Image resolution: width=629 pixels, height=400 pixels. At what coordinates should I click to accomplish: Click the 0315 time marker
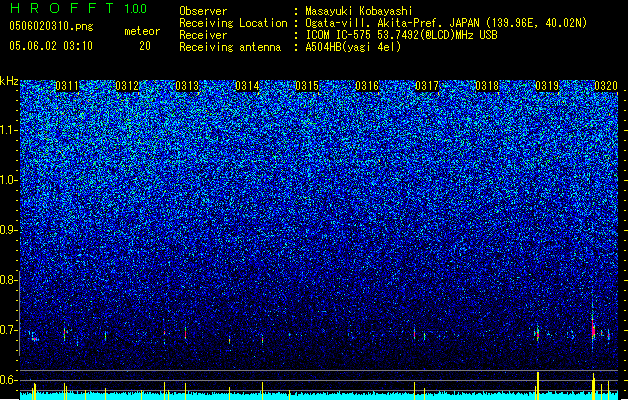307,86
